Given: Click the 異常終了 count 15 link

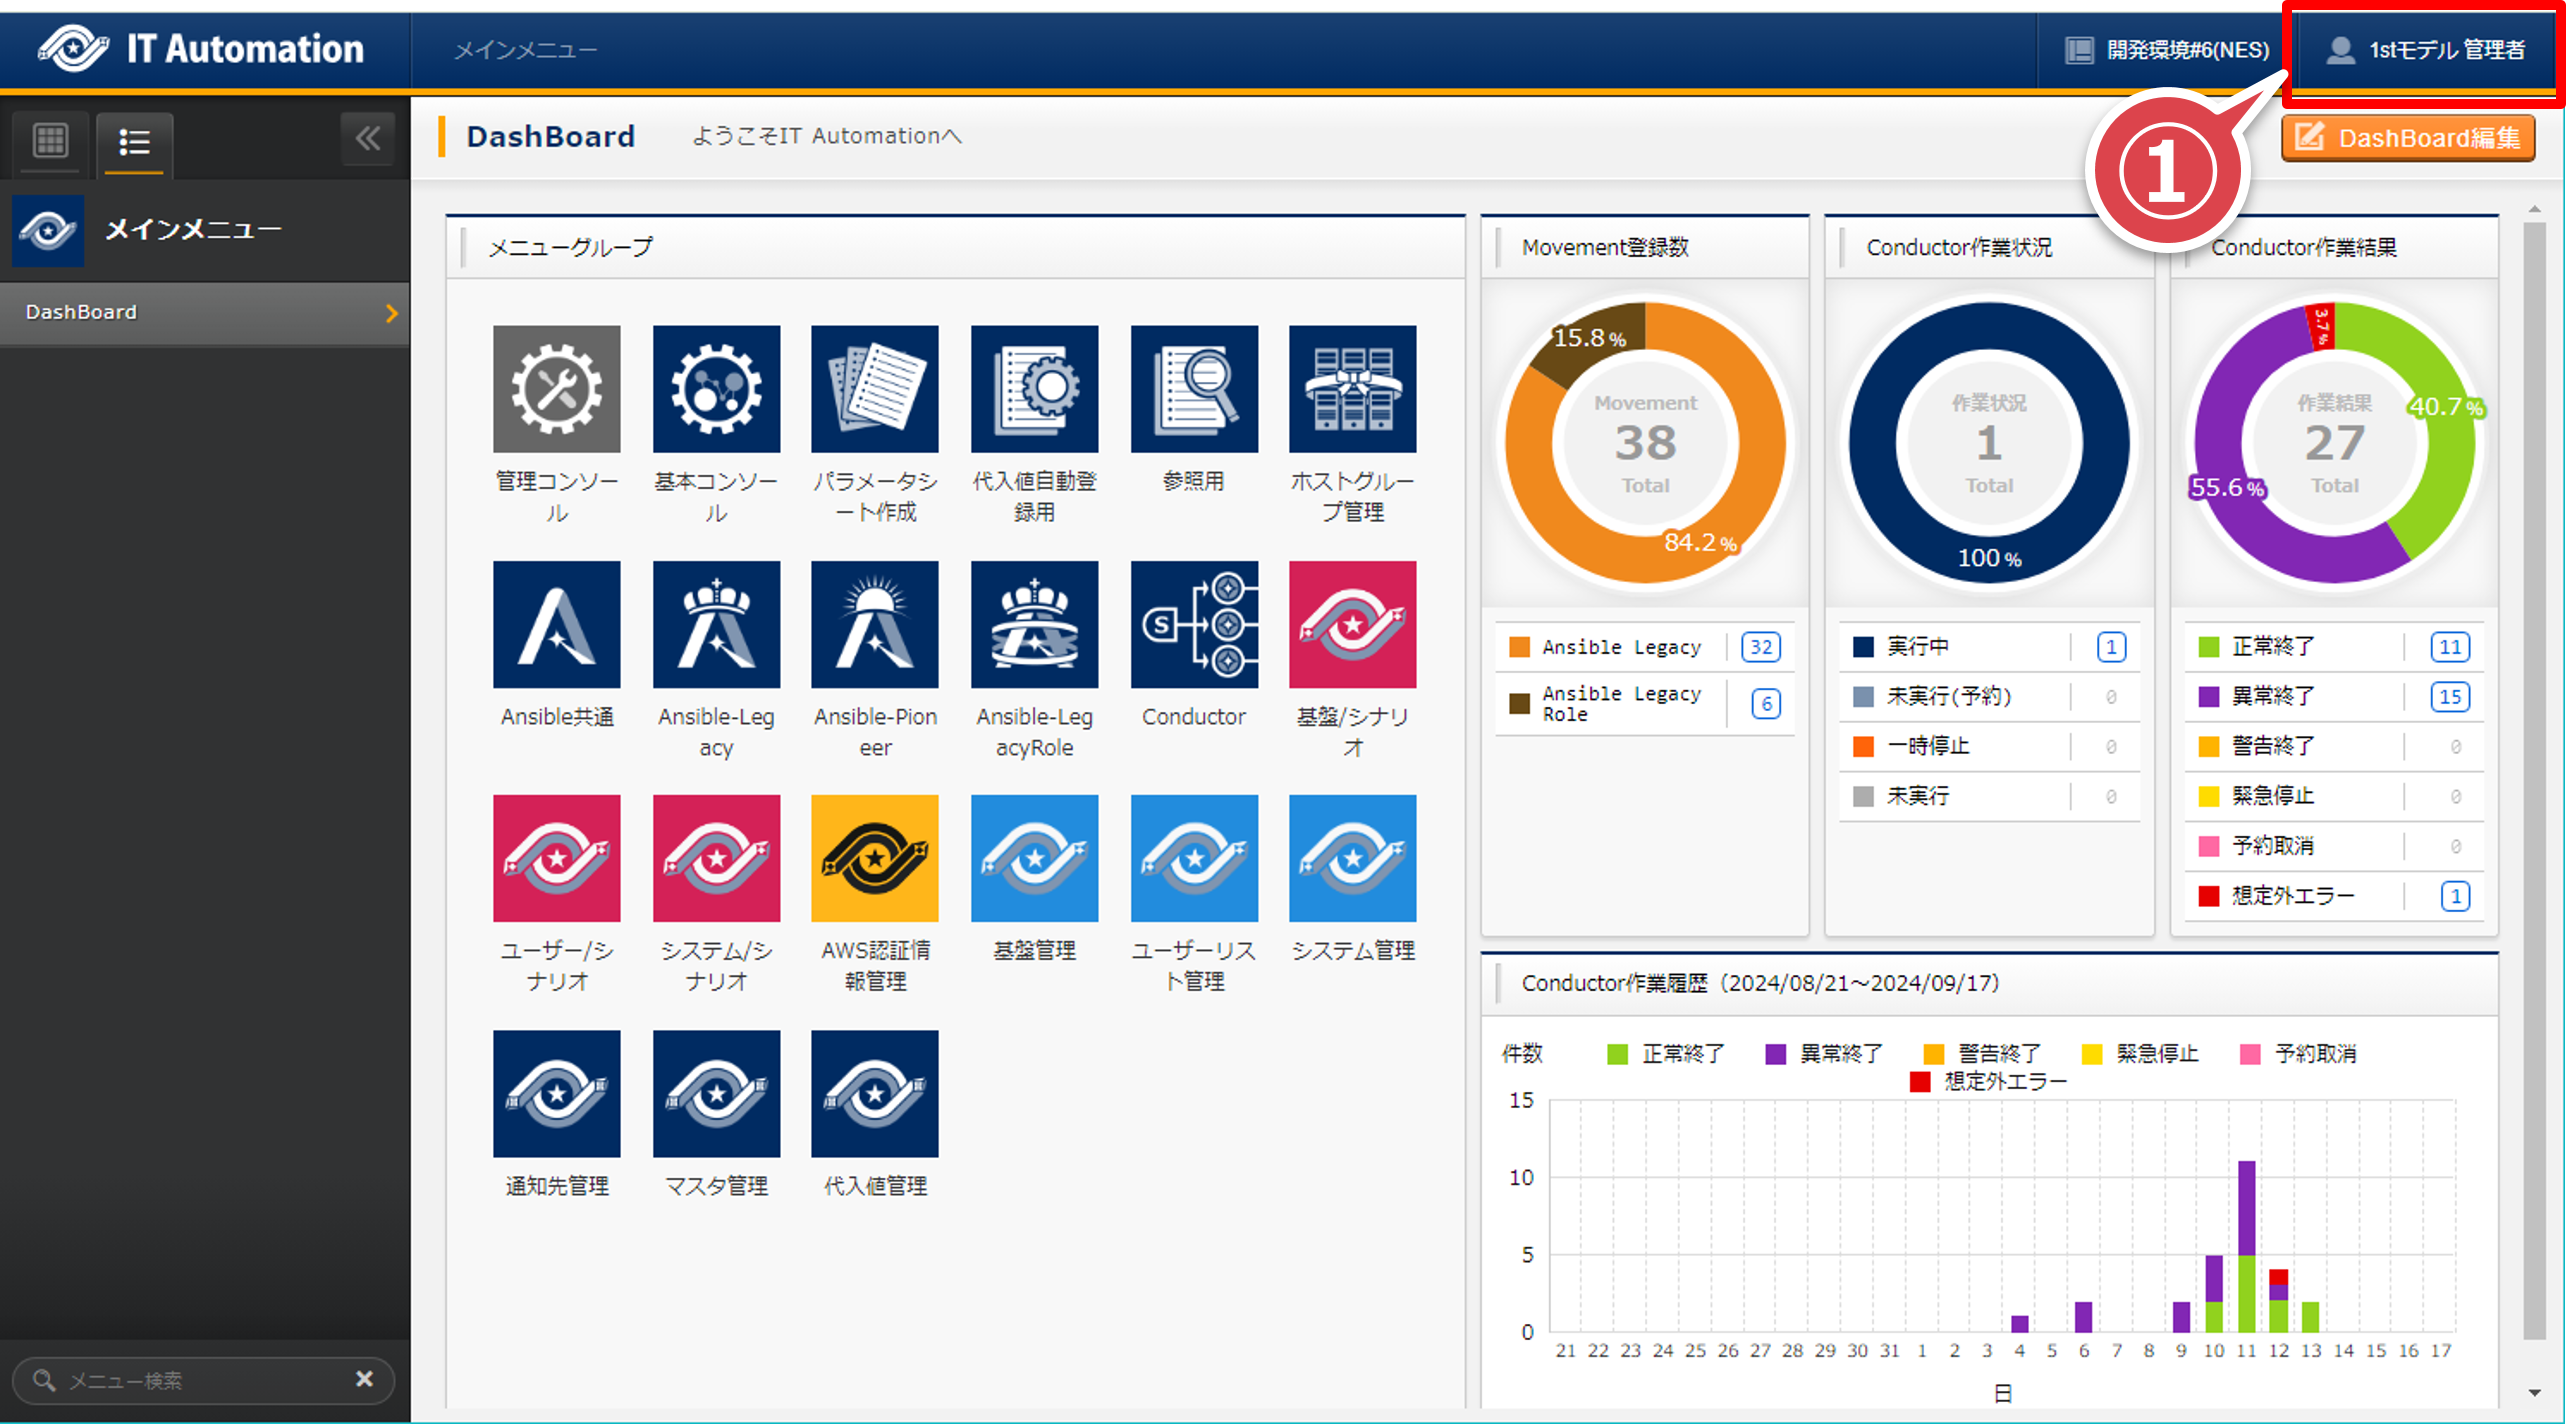Looking at the screenshot, I should click(x=2449, y=696).
